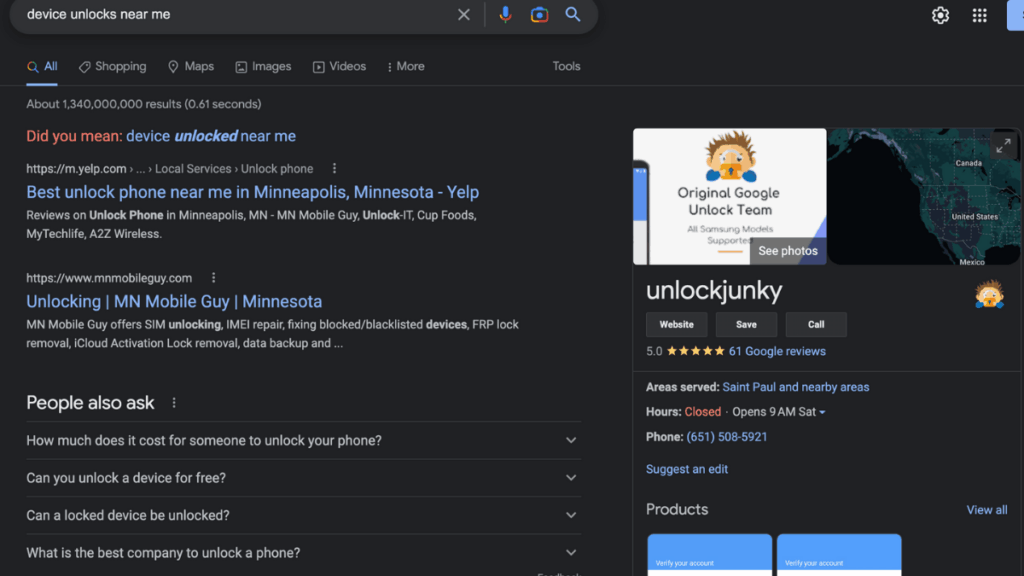The image size is (1024, 576).
Task: Click the phone number (651) 508-5921
Action: pos(727,437)
